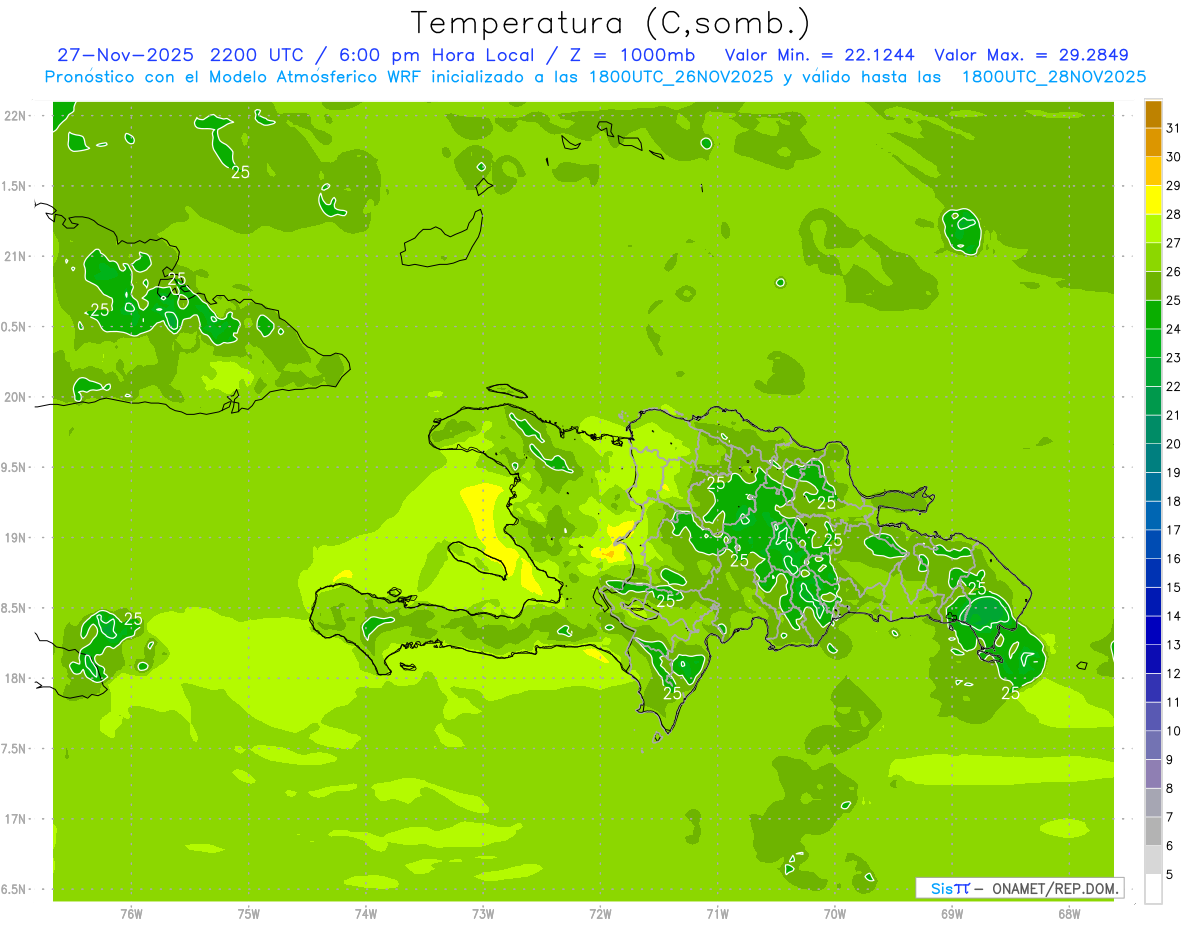Click the legend swatch between 25 and 26
This screenshot has height=927, width=1200.
1153,285
